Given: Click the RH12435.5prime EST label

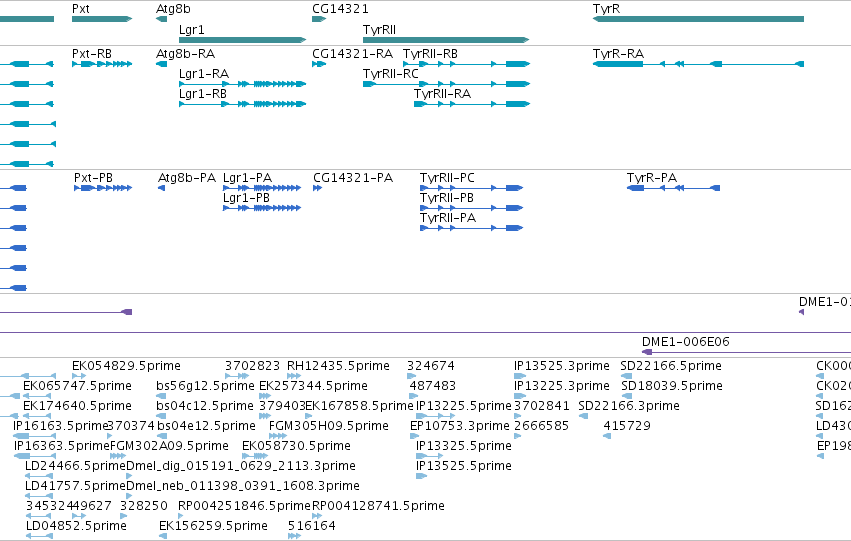Looking at the screenshot, I should 338,366.
